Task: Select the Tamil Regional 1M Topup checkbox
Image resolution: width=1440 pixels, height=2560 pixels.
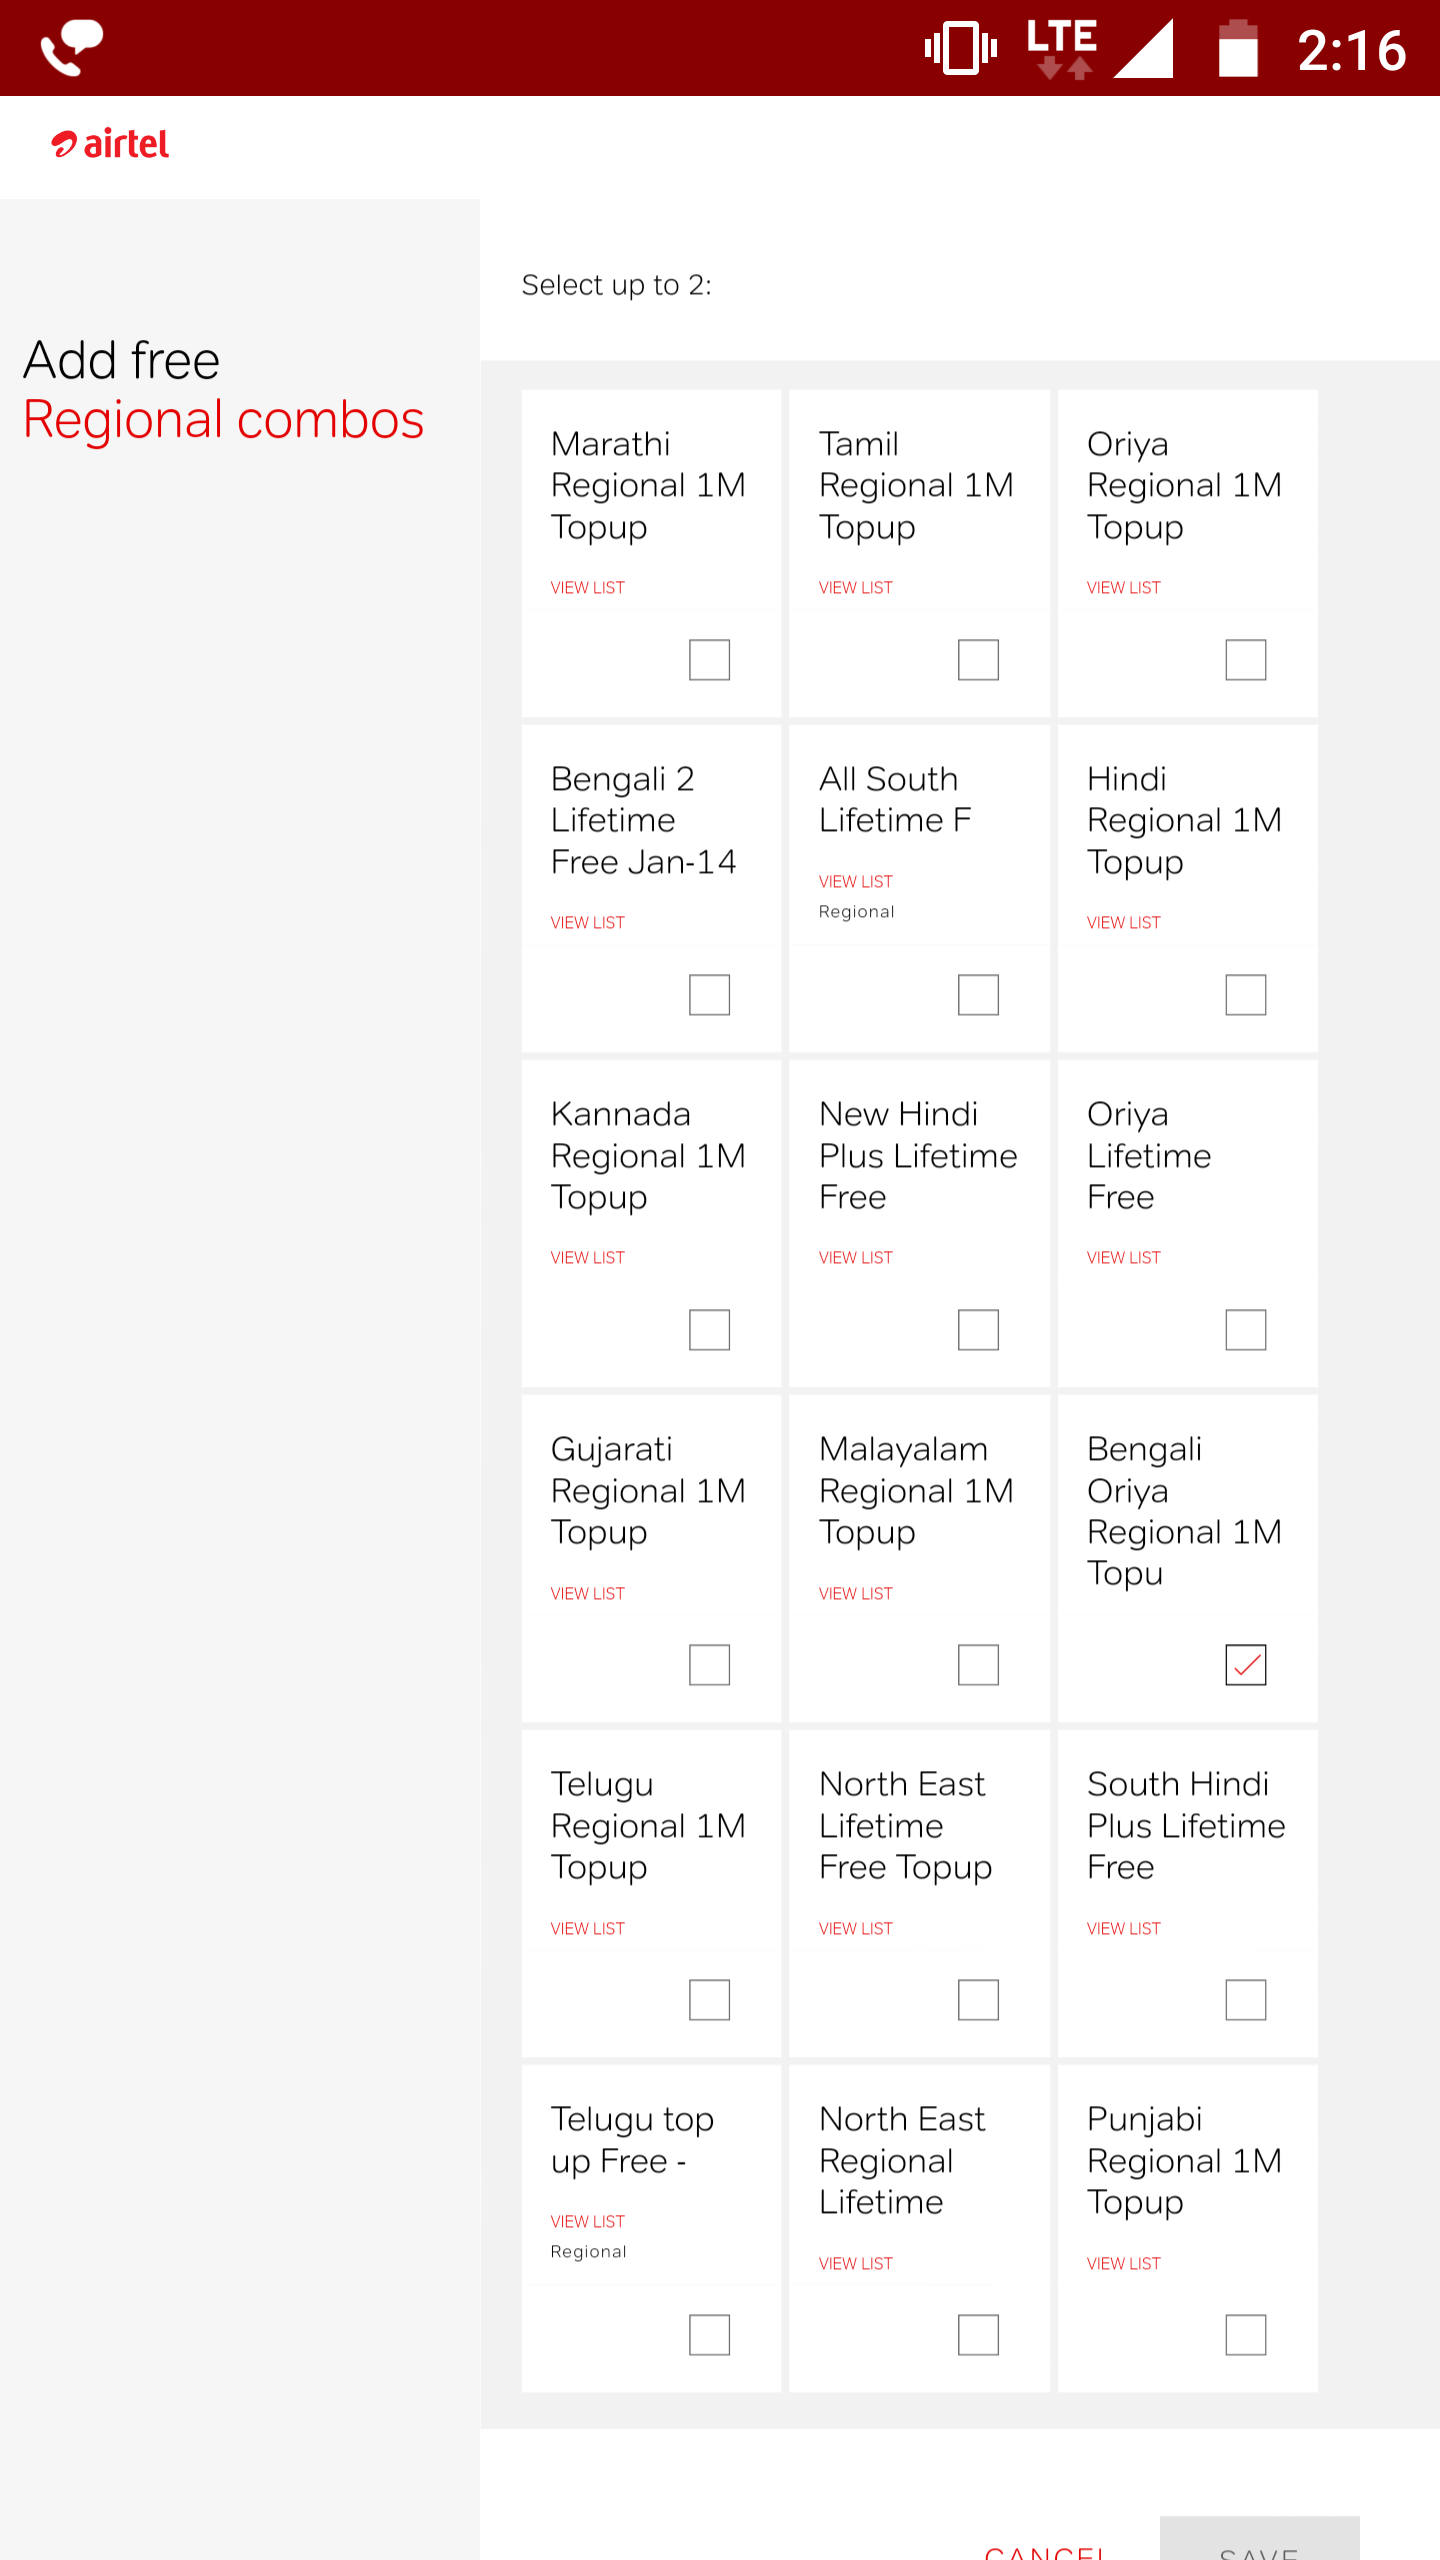Action: click(x=978, y=660)
